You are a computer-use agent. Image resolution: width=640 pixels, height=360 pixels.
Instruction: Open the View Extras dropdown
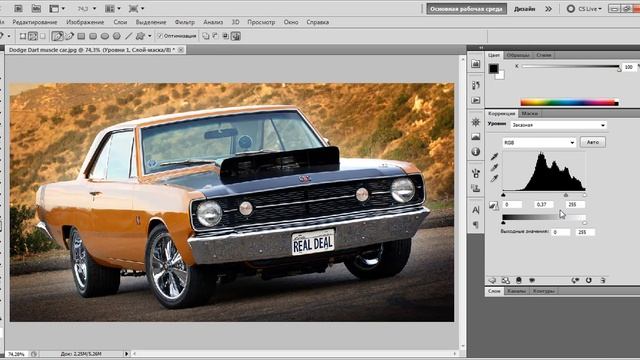57,9
